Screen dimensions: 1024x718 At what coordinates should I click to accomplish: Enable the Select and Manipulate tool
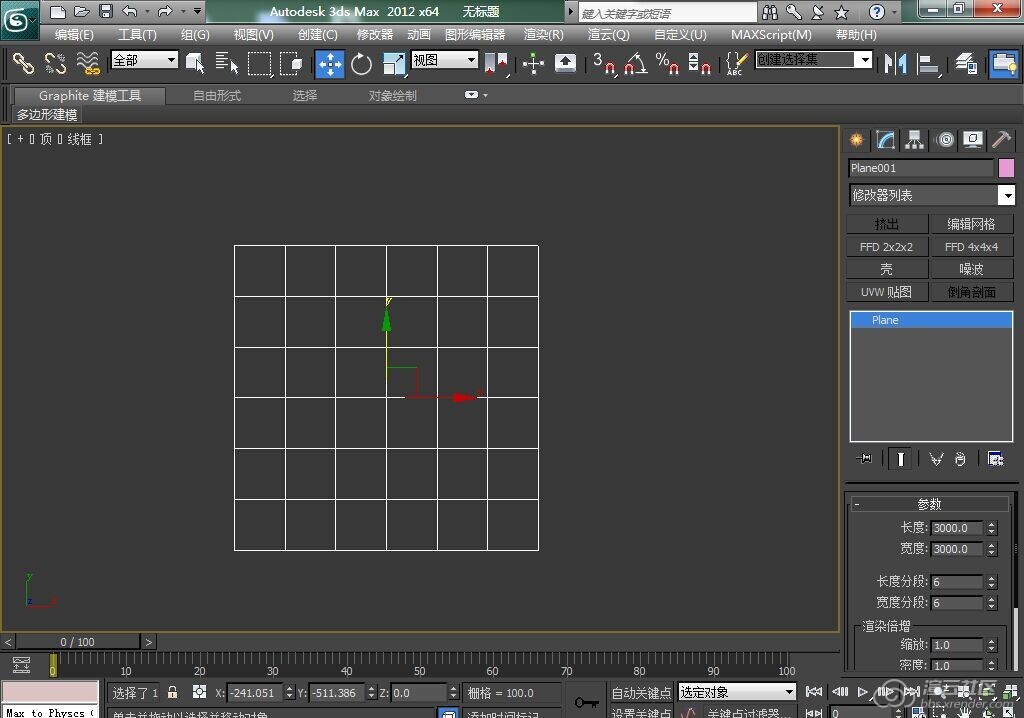pyautogui.click(x=533, y=63)
